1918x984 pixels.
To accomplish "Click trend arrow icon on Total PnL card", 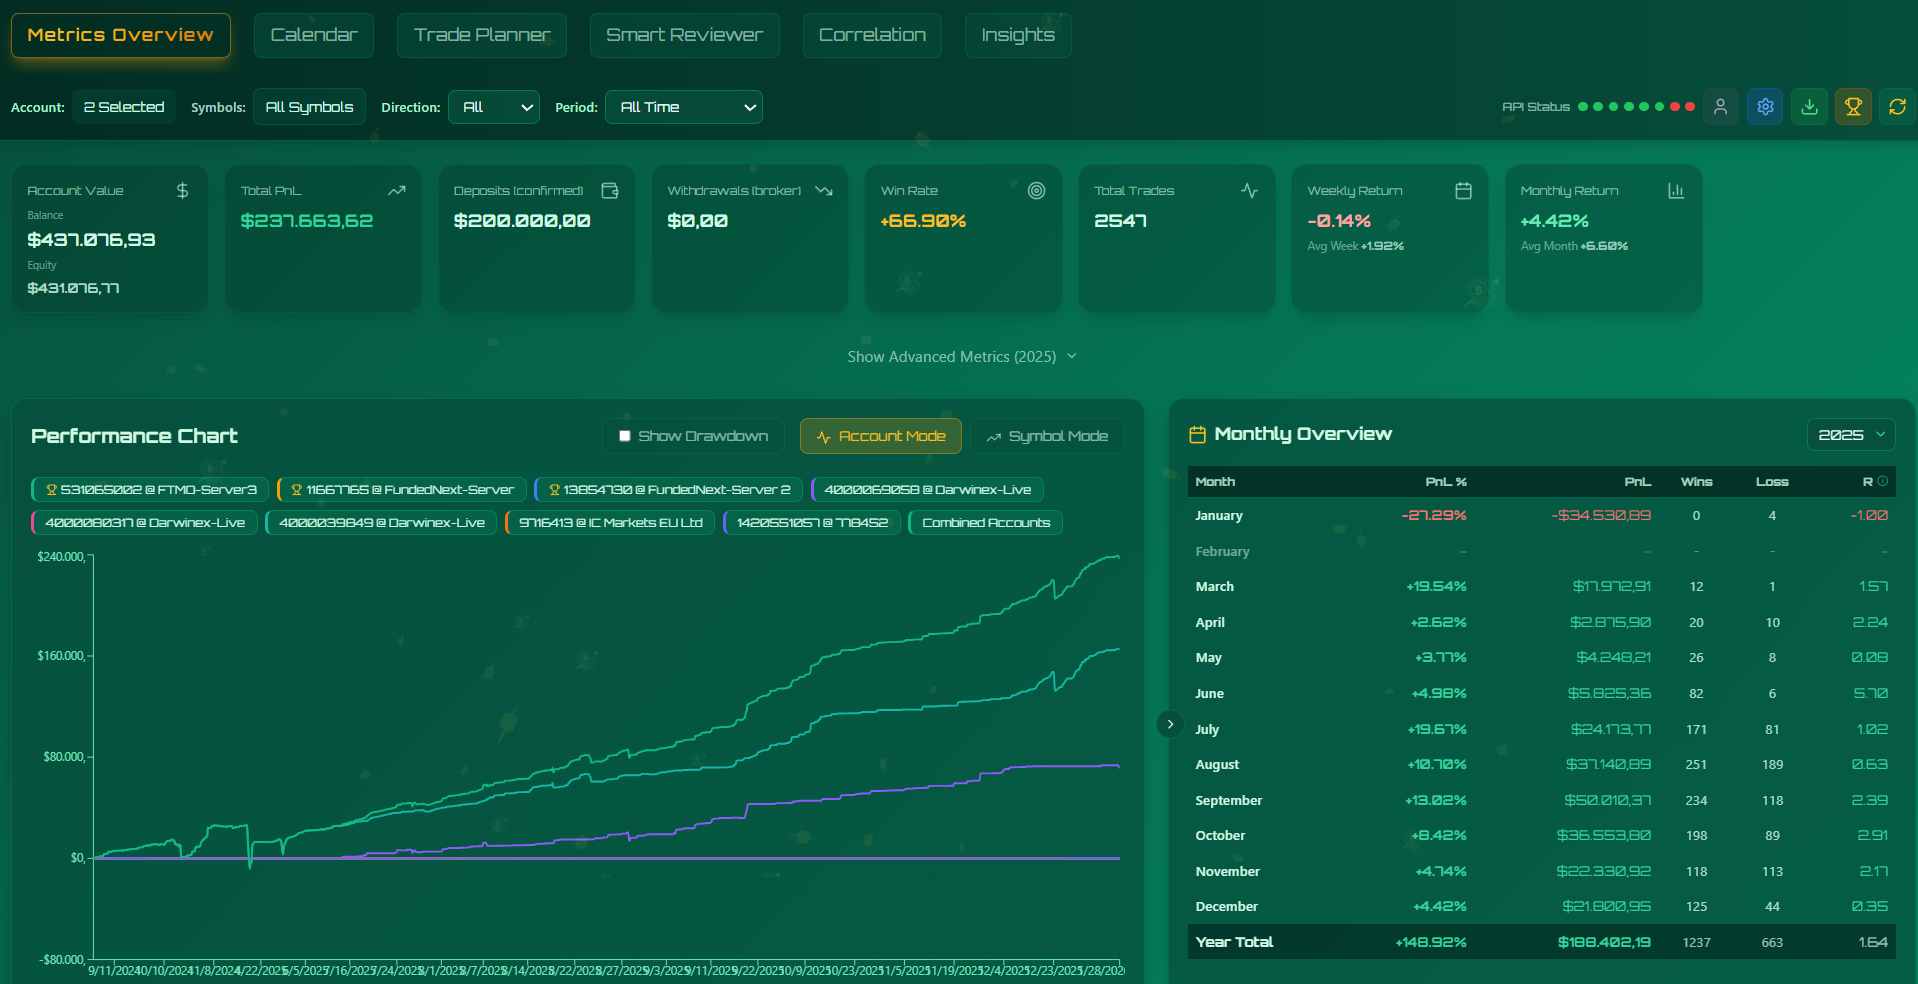I will coord(397,190).
